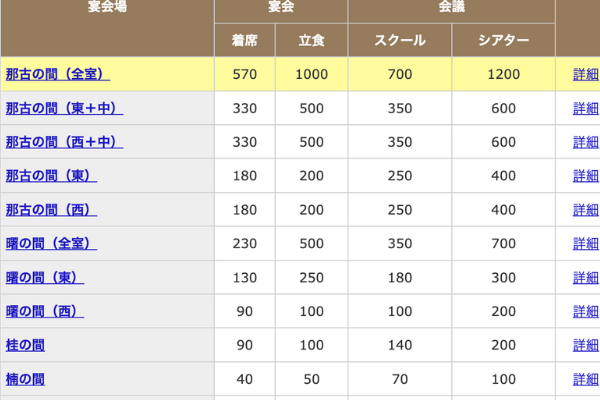Image resolution: width=600 pixels, height=400 pixels.
Task: Click 詳細 for 那古の間（東＋中）
Action: point(586,108)
